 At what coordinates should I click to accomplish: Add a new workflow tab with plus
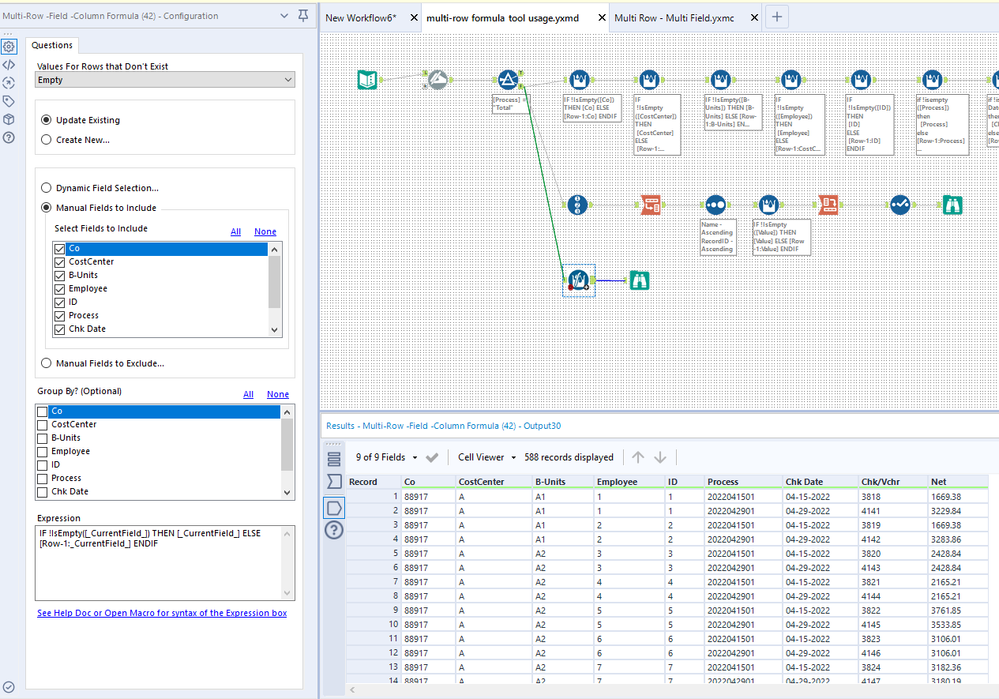pos(777,17)
